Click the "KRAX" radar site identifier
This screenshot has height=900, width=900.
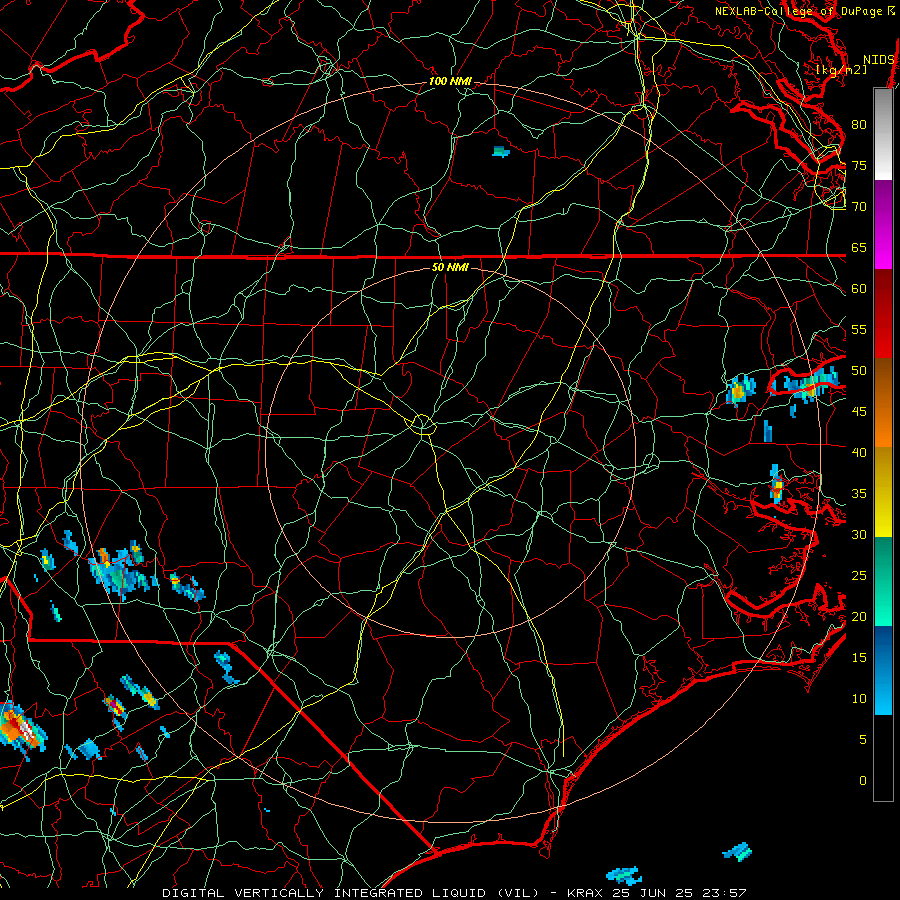(584, 893)
